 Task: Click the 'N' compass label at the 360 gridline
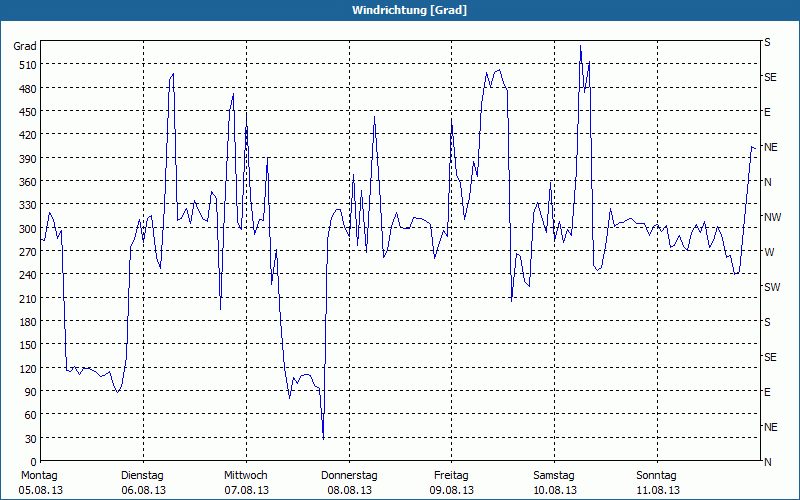coord(767,182)
